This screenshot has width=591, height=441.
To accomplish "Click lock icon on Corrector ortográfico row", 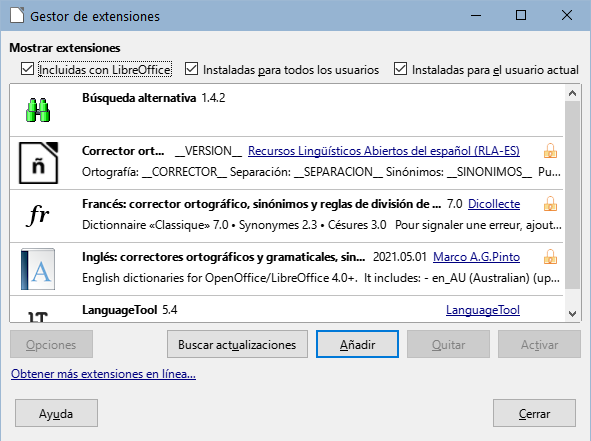I will point(550,151).
